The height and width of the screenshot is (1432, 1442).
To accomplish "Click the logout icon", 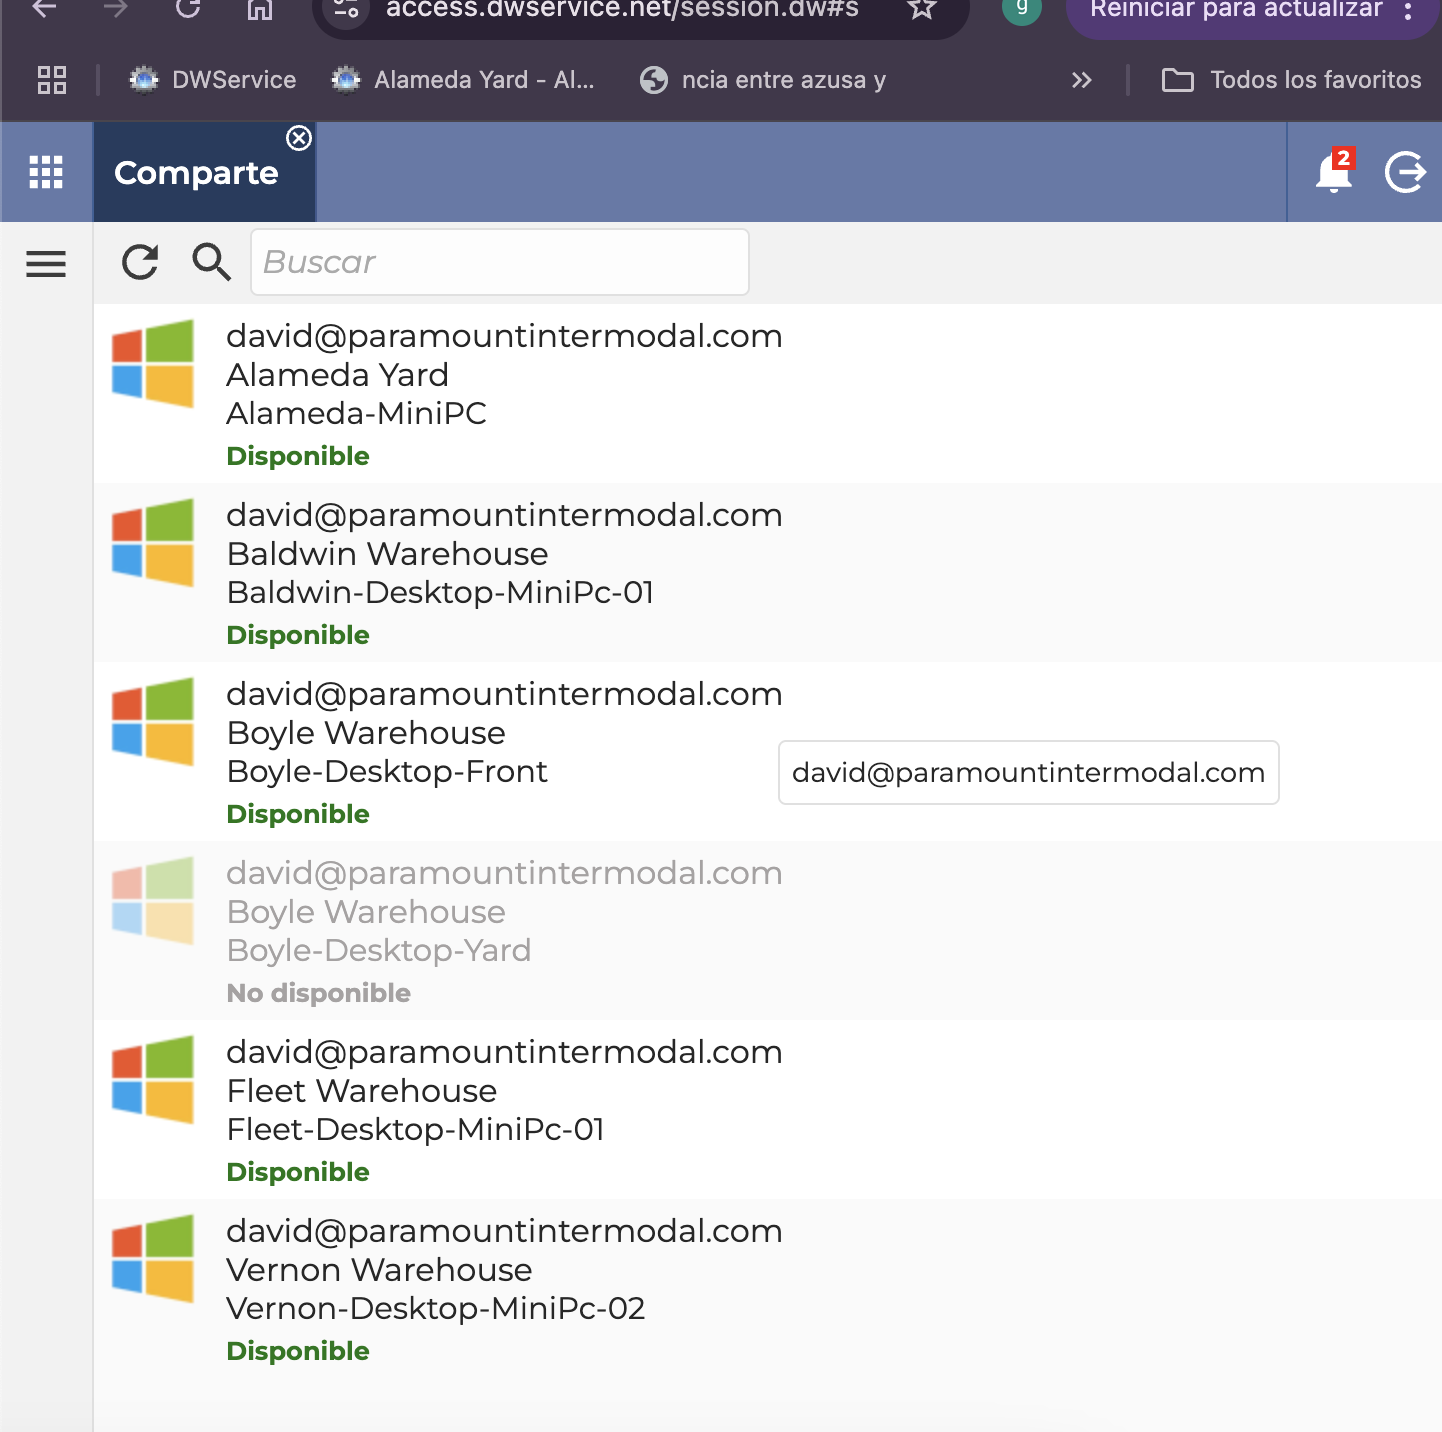I will (1405, 172).
